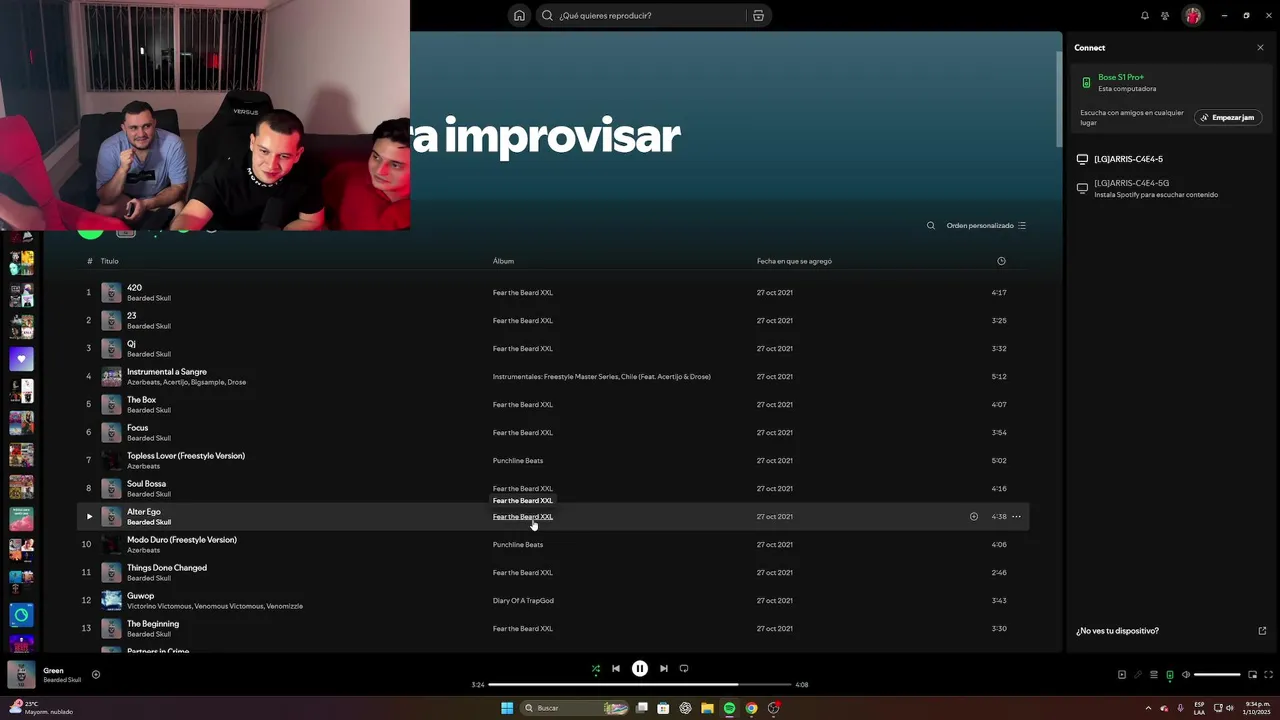
Task: Select the track The Beginning
Action: [153, 624]
